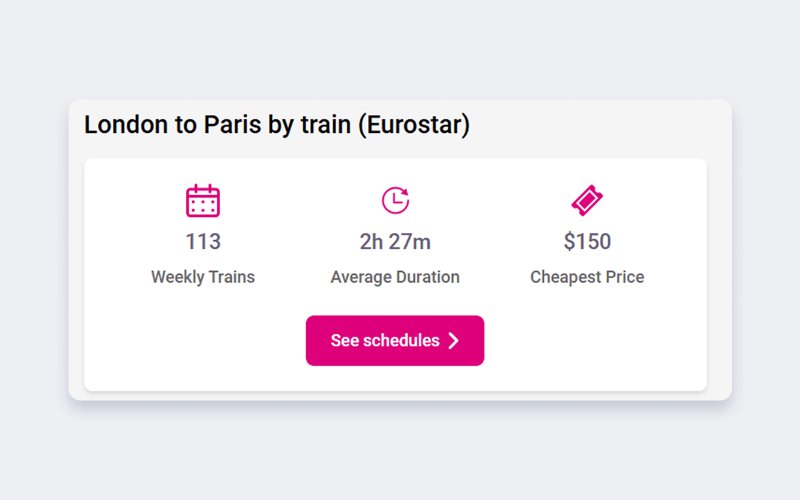Viewport: 800px width, 500px height.
Task: Click the See schedules text label
Action: click(x=385, y=341)
